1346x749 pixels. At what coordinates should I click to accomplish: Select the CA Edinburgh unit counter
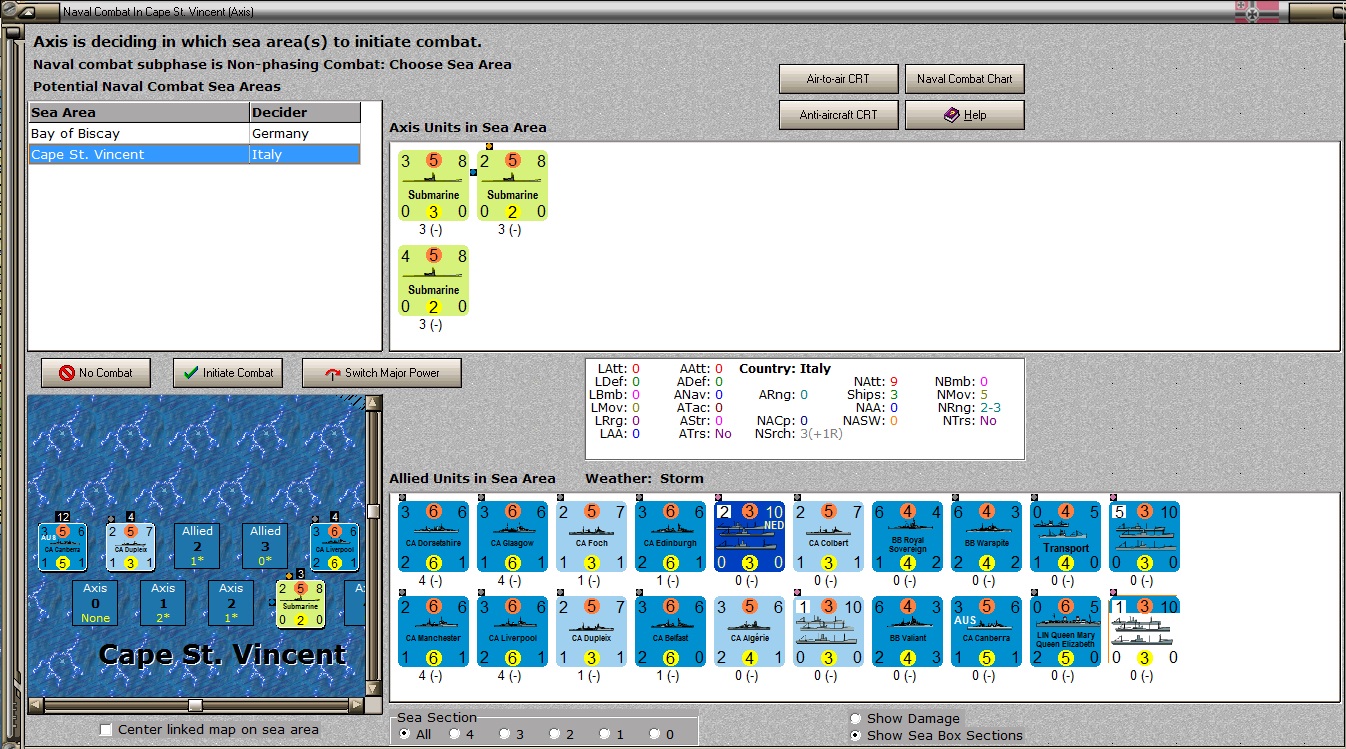[x=670, y=536]
